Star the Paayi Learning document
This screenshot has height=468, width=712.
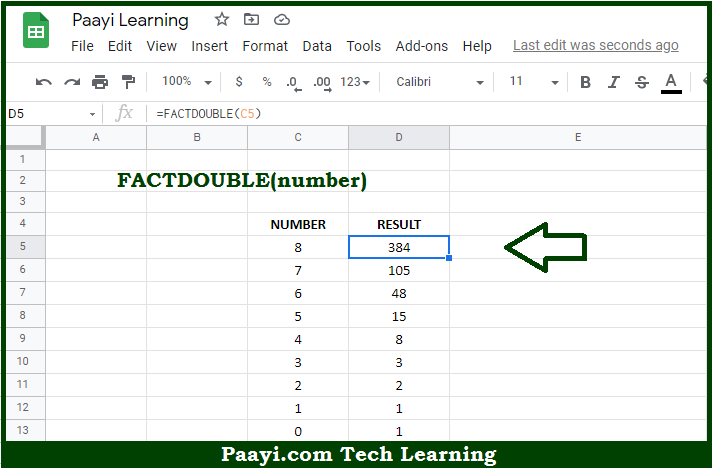(222, 20)
